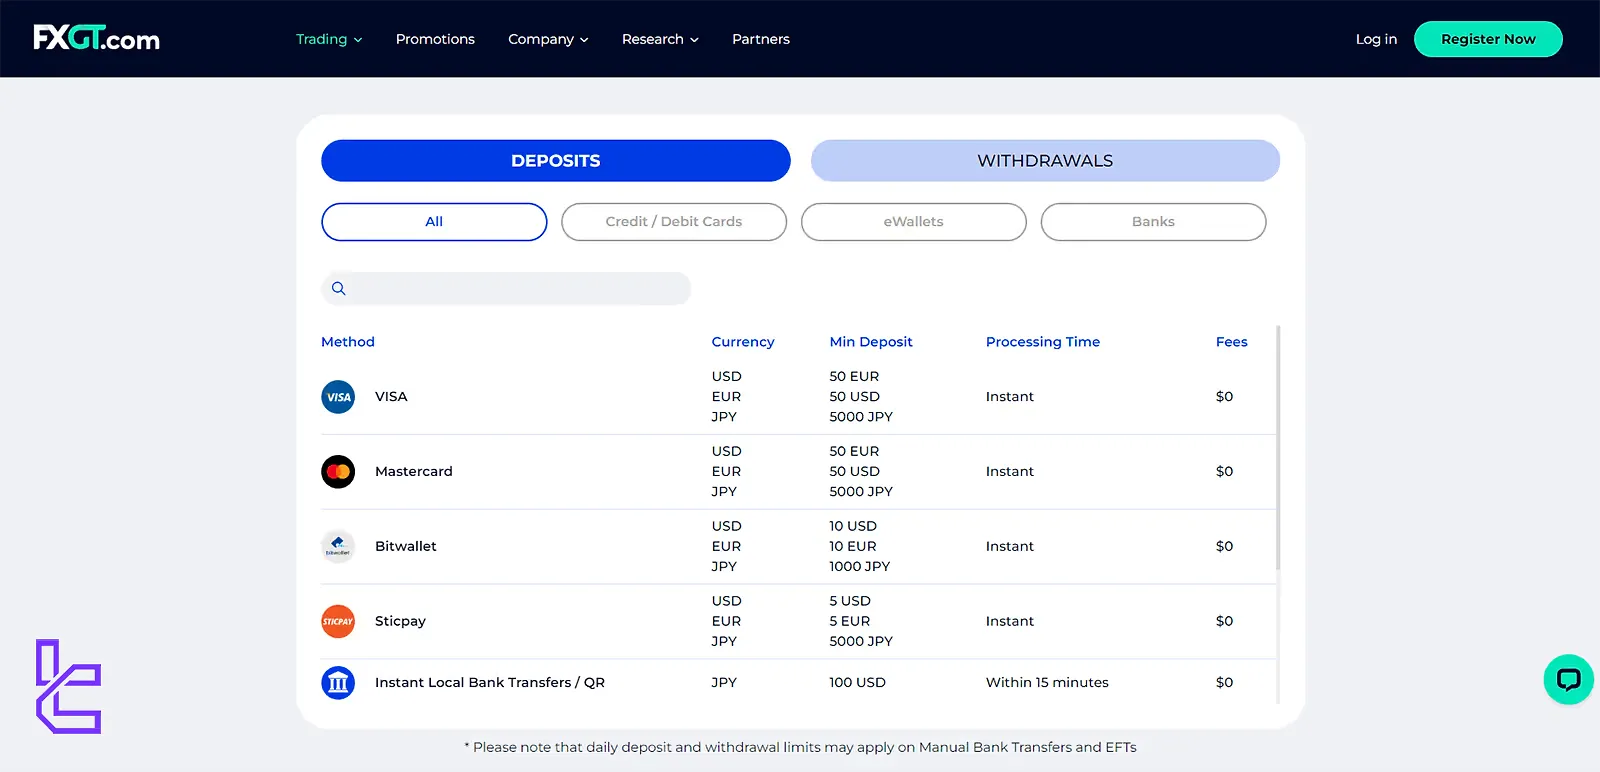Image resolution: width=1600 pixels, height=772 pixels.
Task: Click the Min Deposit column header
Action: 871,342
